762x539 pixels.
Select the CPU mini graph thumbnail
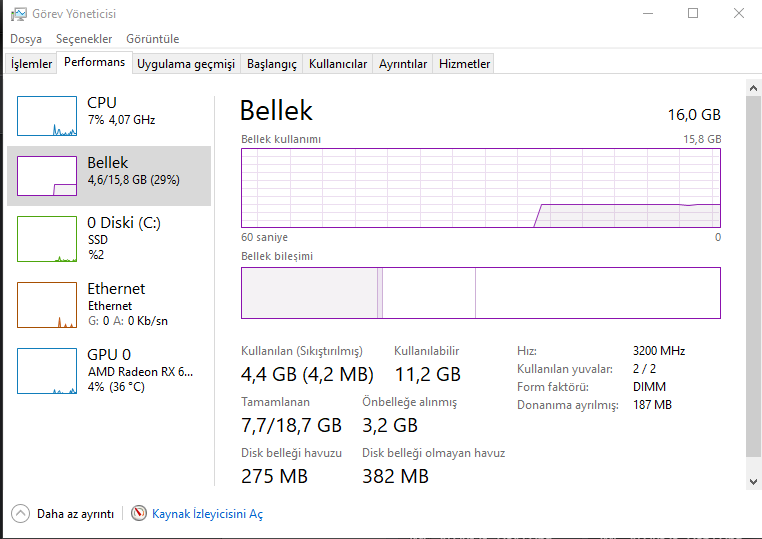pos(47,116)
